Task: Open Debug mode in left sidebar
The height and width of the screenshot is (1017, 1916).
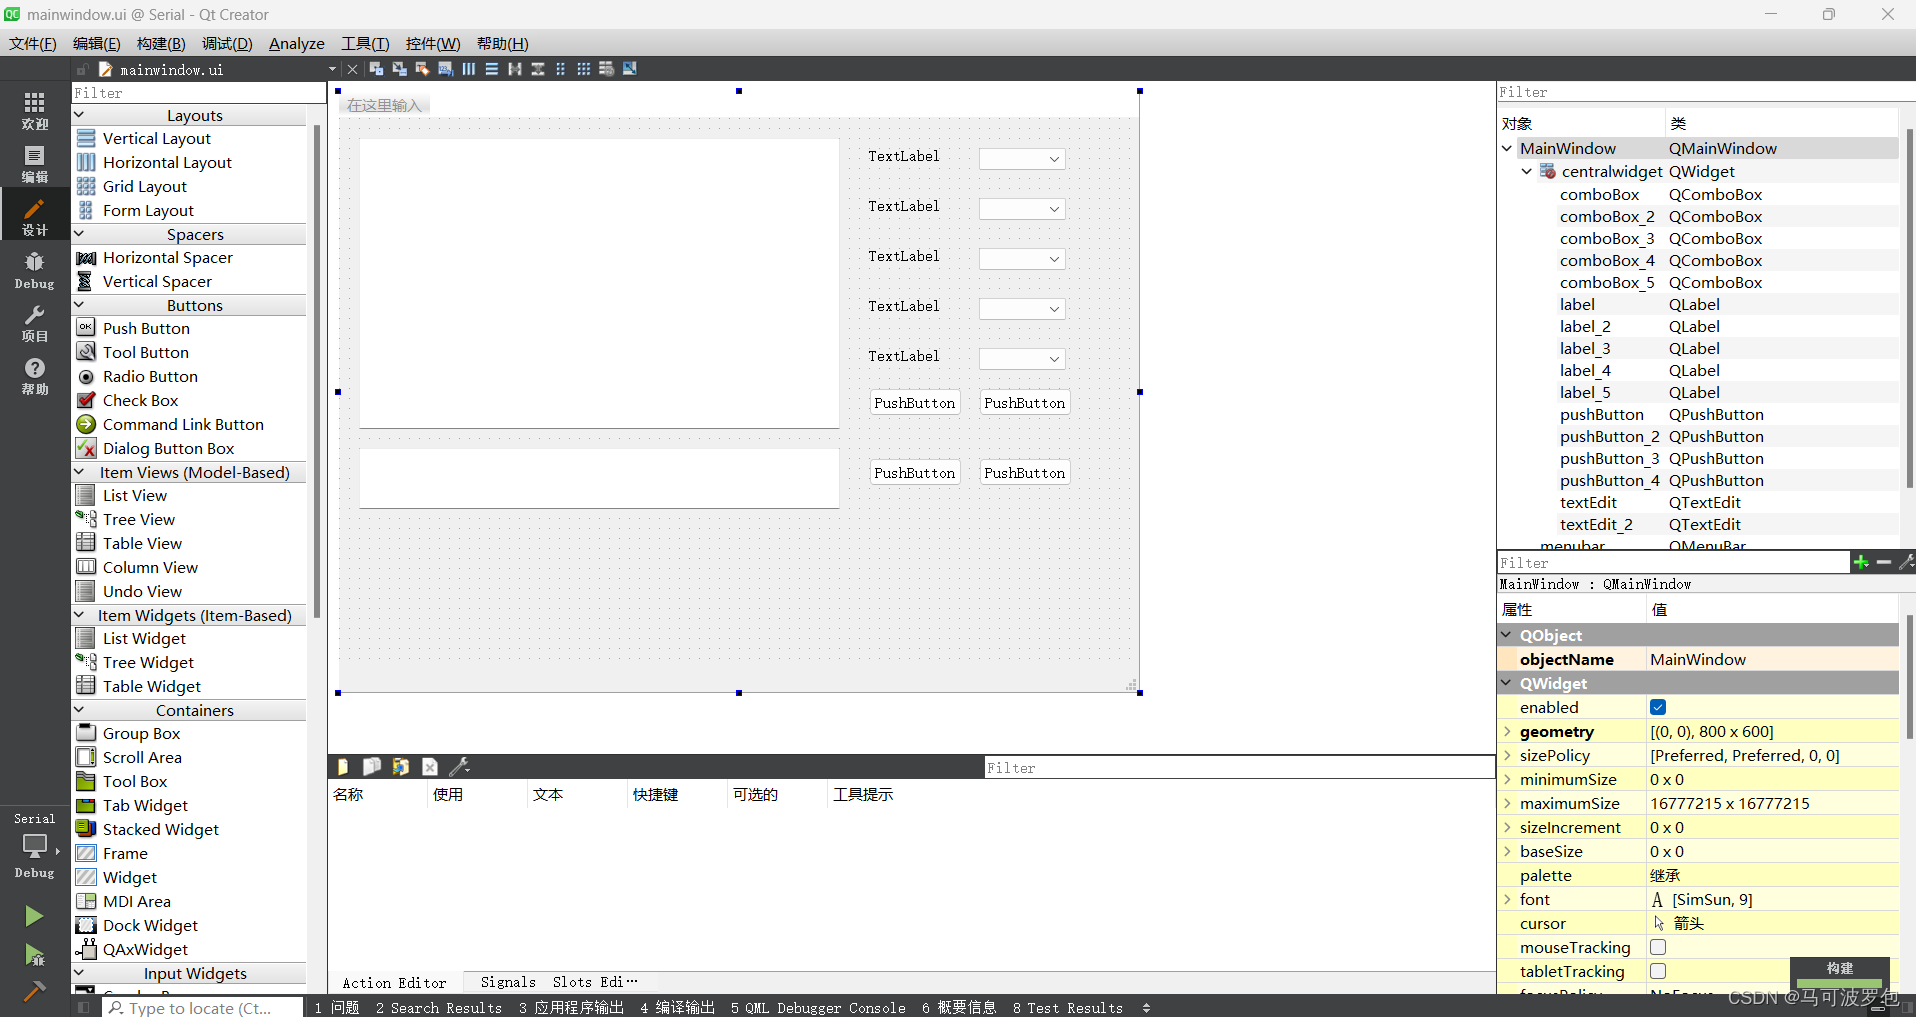Action: [x=34, y=270]
